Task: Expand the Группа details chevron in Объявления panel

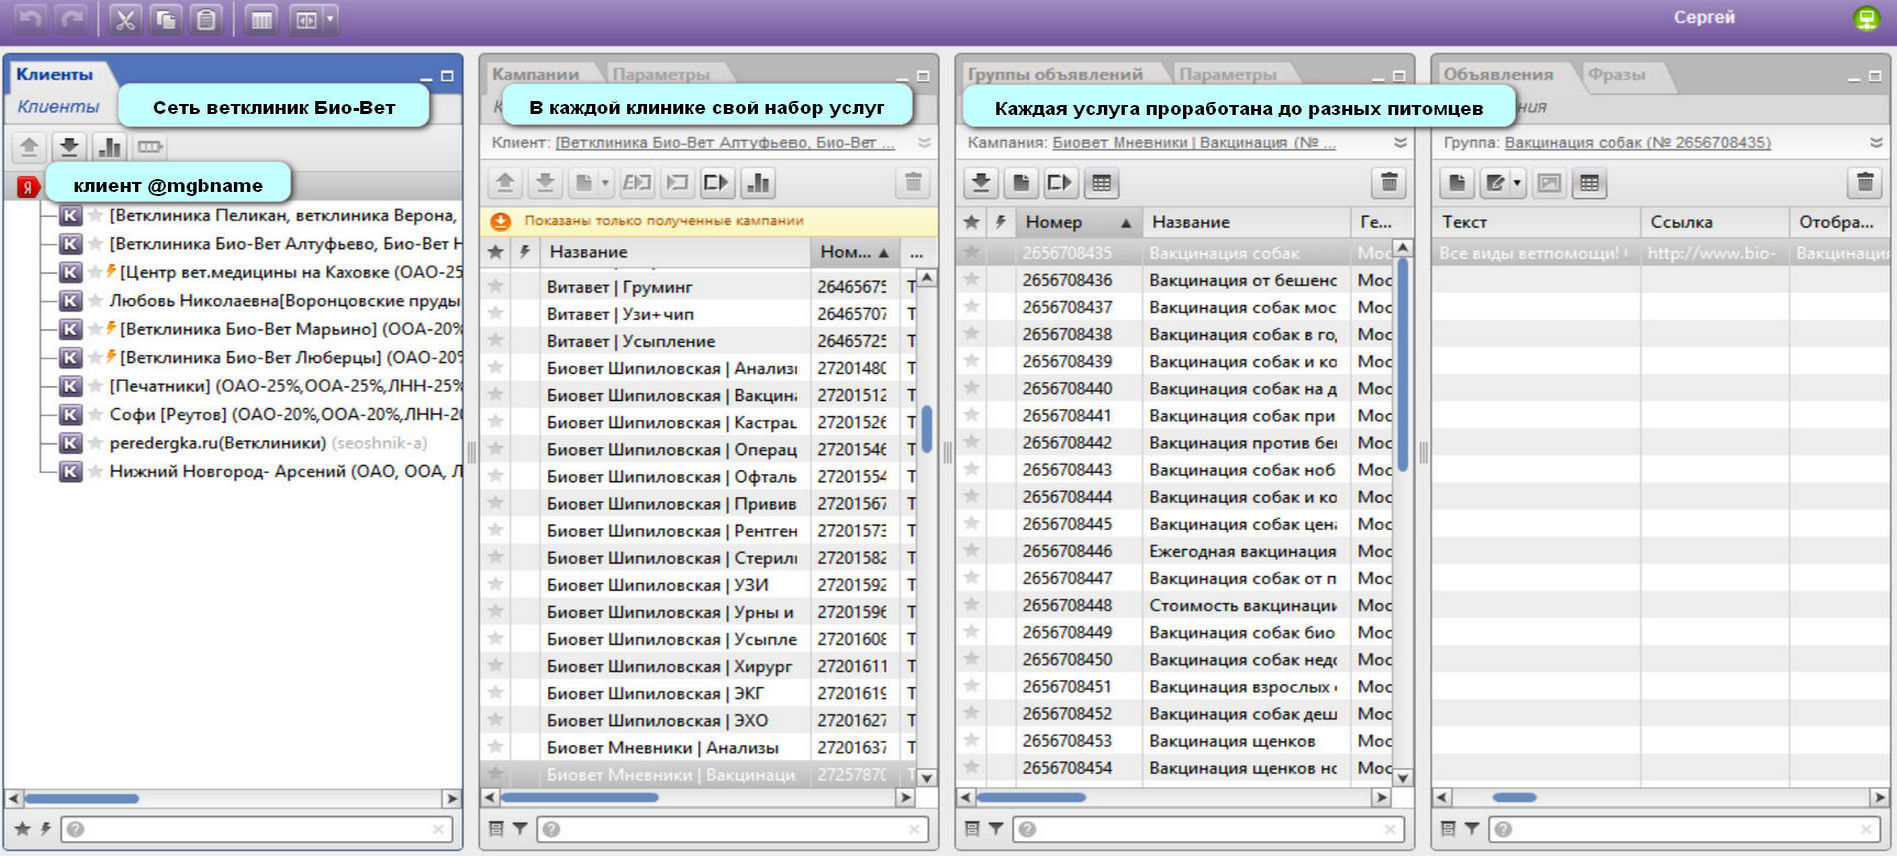Action: tap(1876, 143)
